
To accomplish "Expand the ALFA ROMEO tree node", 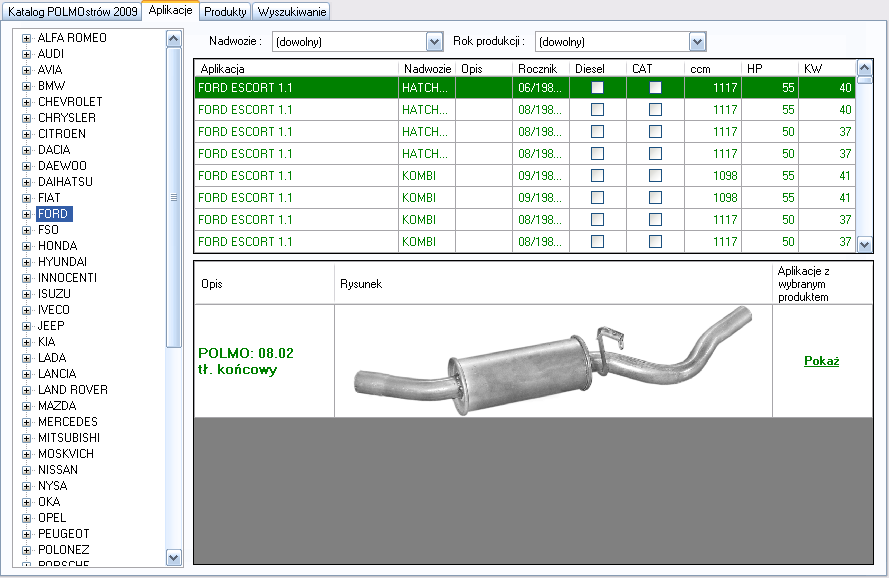I will click(26, 38).
